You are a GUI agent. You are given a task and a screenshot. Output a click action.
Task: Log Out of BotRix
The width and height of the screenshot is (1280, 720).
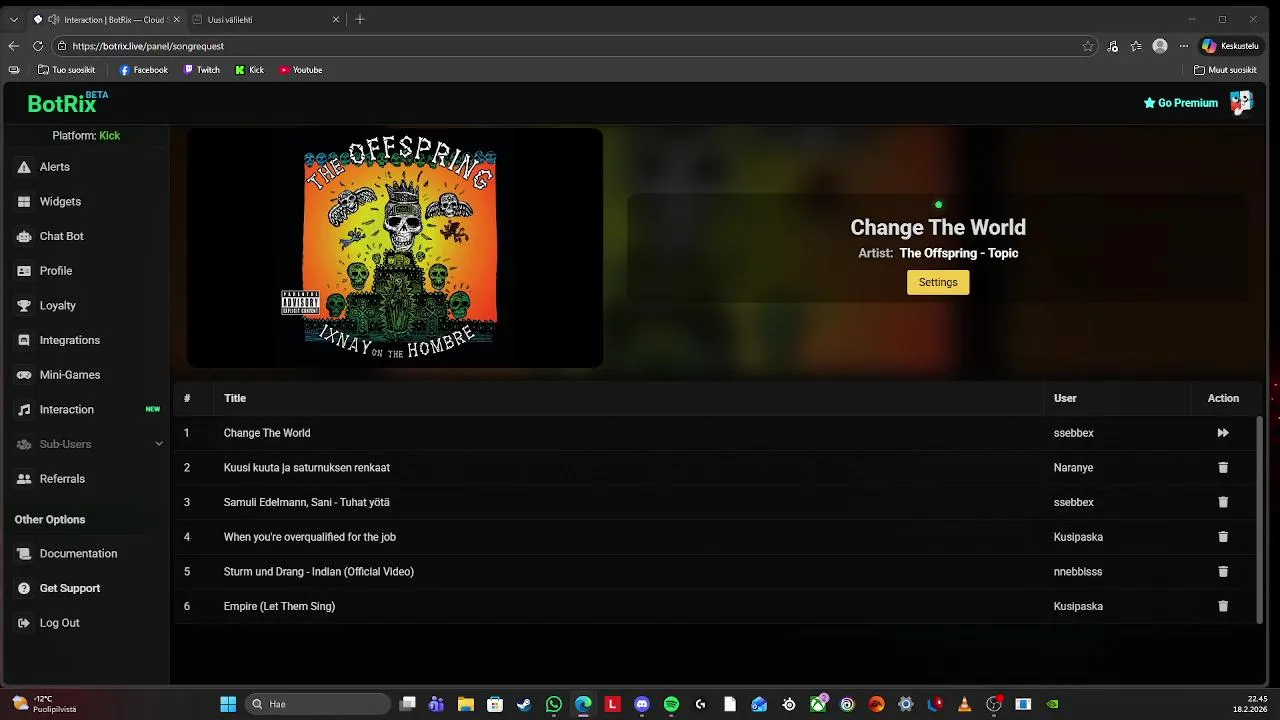[x=59, y=623]
